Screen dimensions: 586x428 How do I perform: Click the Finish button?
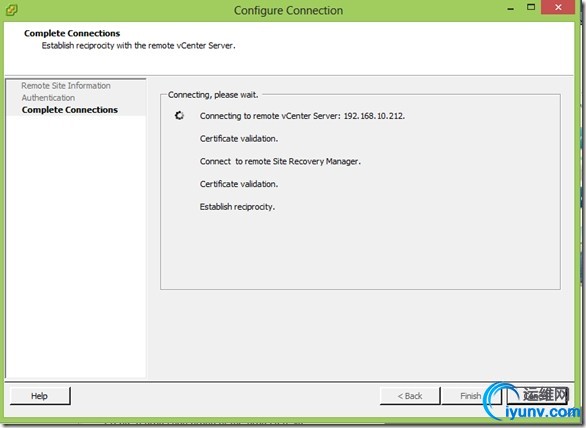471,395
